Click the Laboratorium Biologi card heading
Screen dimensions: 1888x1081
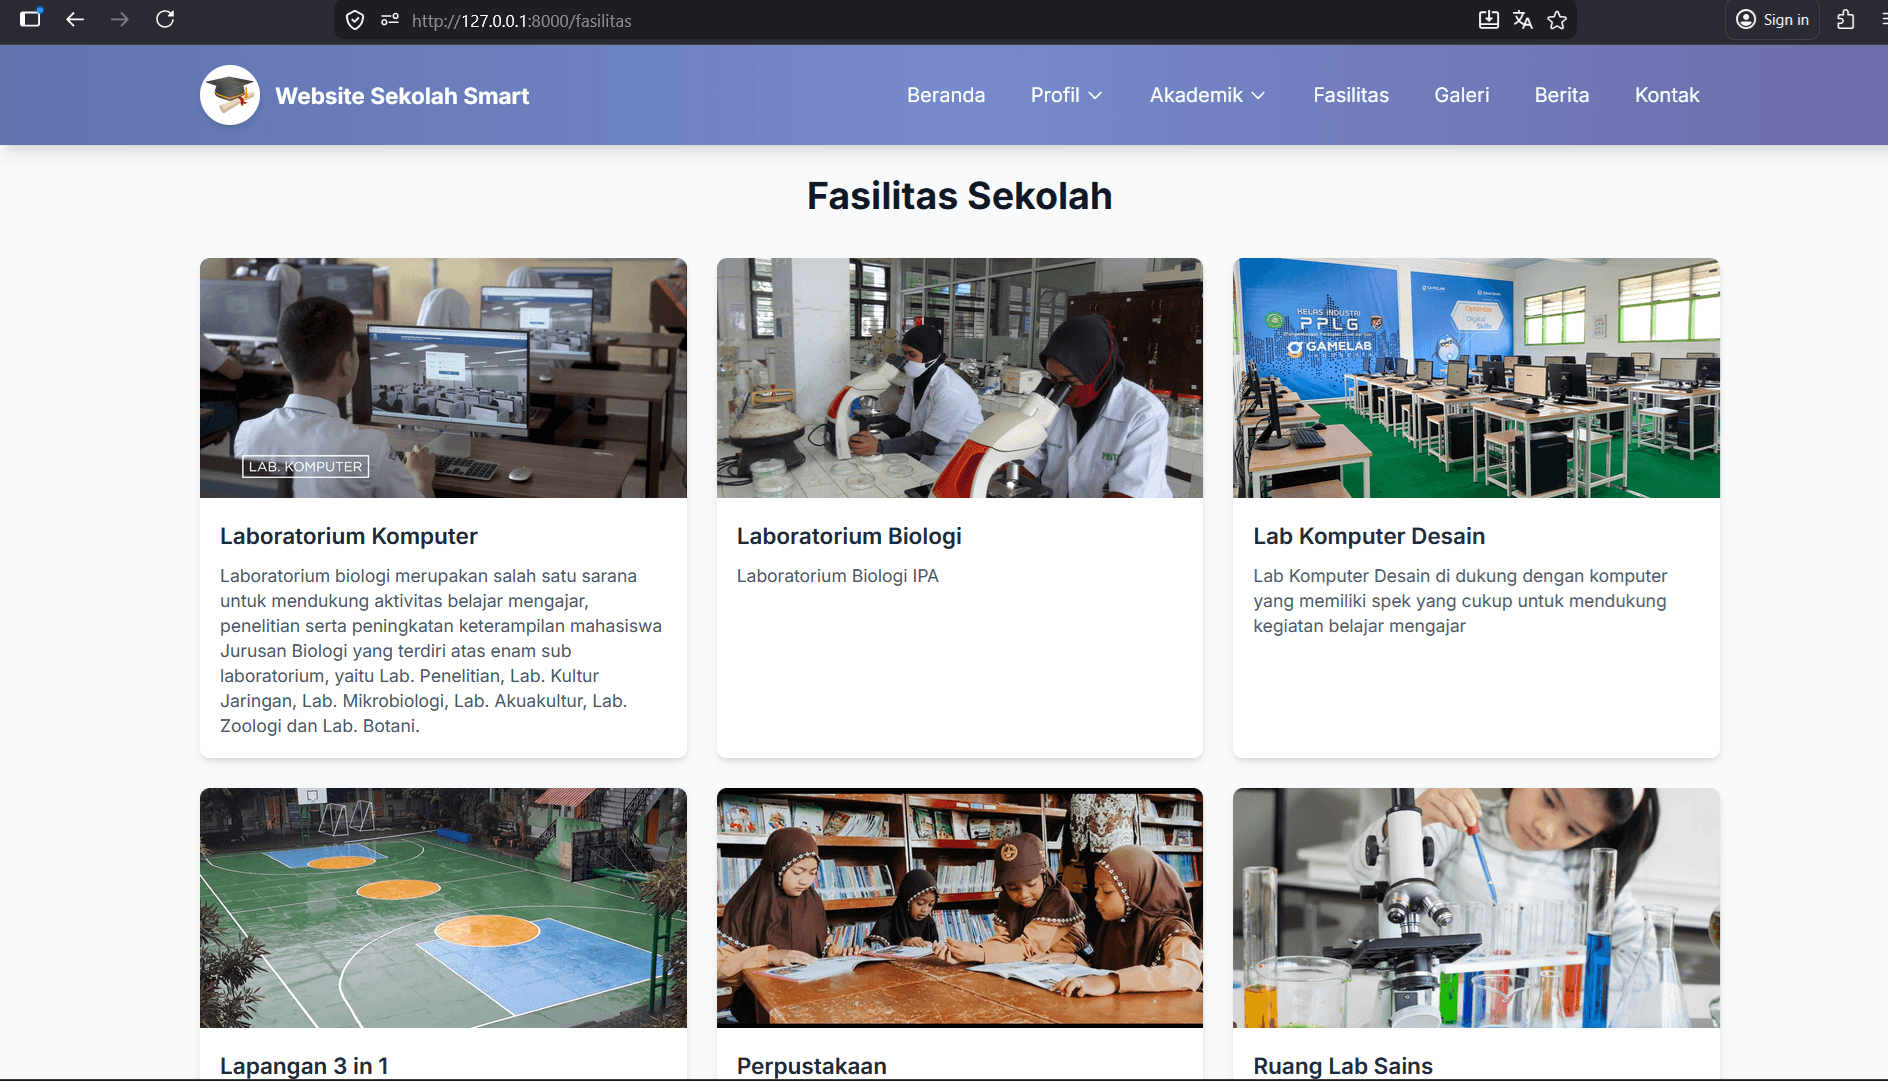(849, 536)
